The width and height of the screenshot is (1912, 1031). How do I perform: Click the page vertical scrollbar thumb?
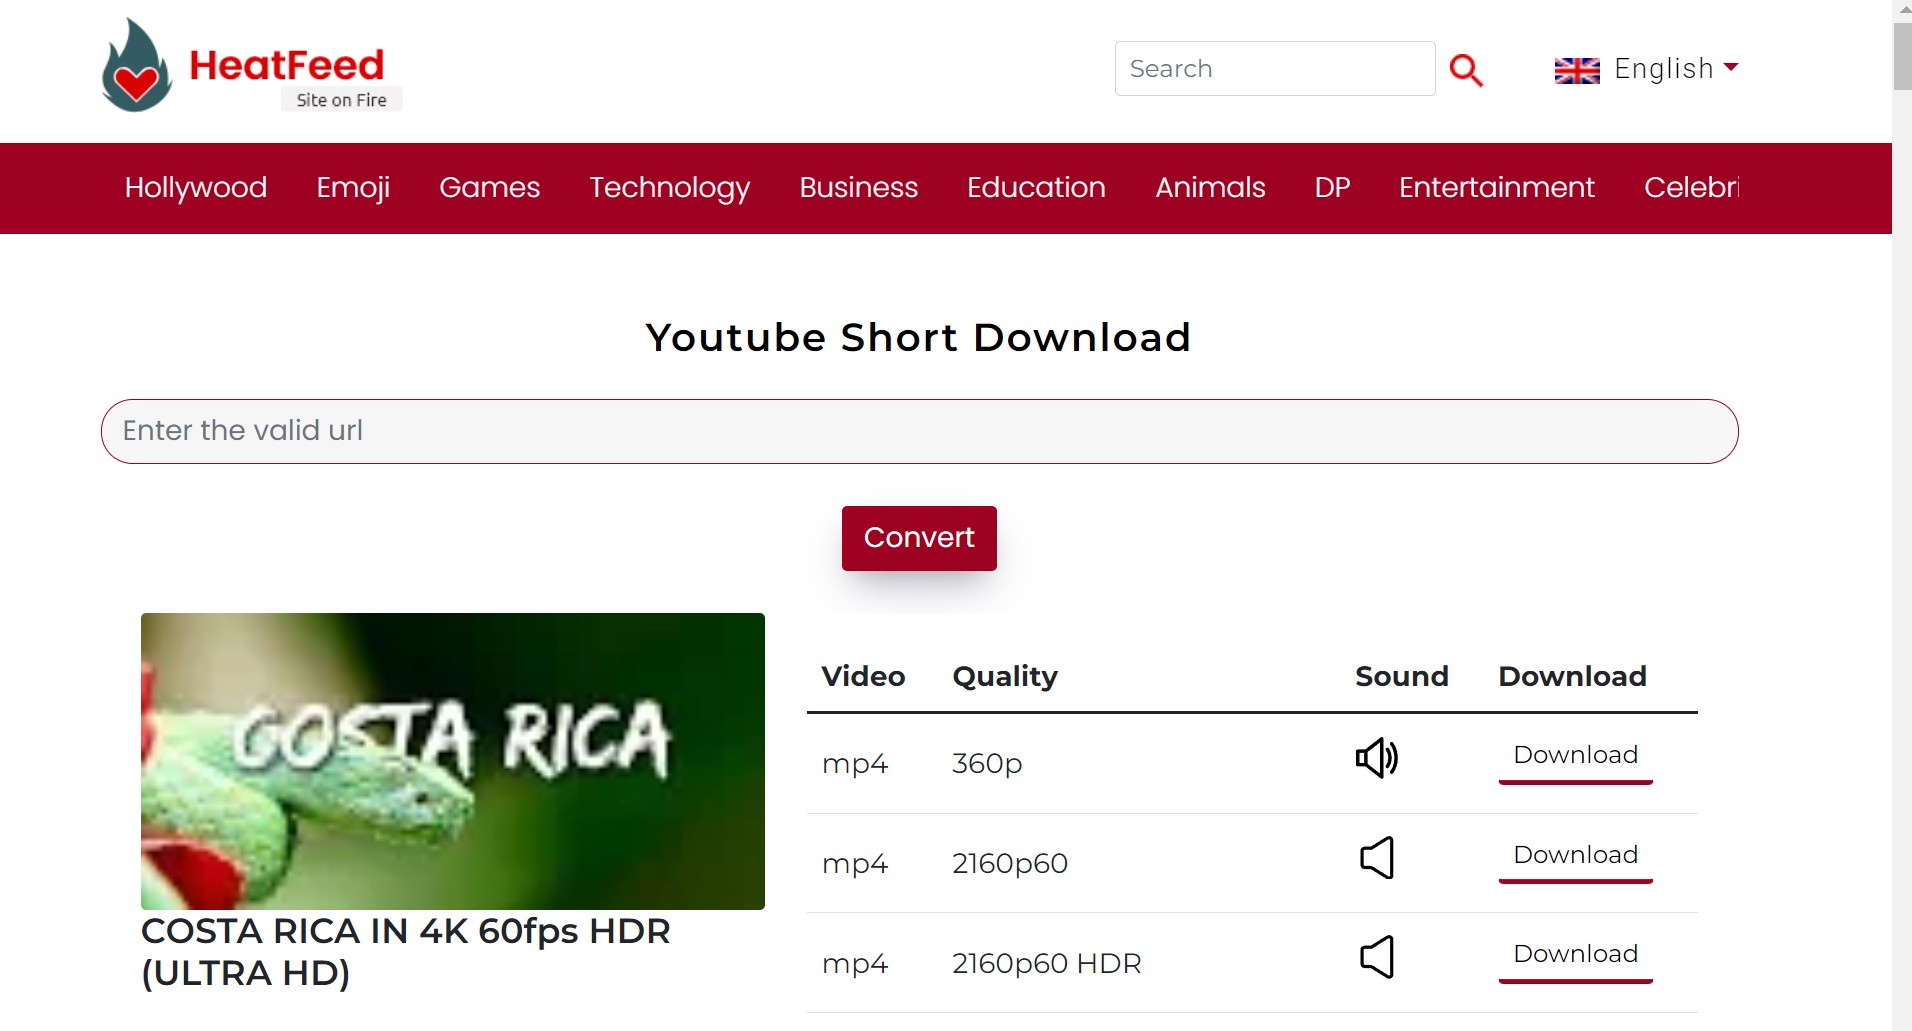coord(1902,56)
